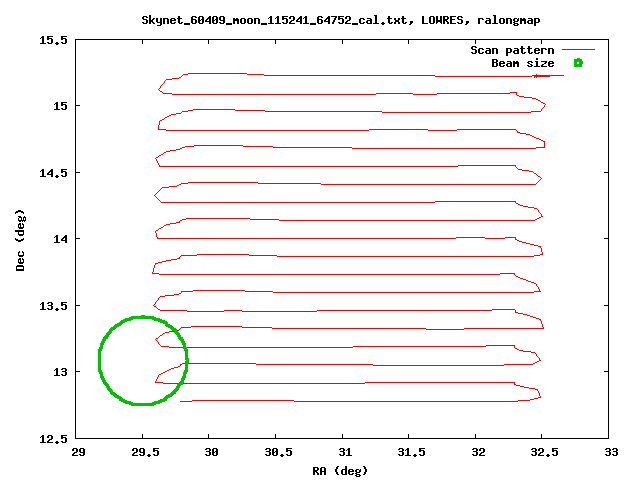Viewport: 640px width, 480px height.
Task: Click the x-axis tick label 30.5
Action: click(278, 452)
